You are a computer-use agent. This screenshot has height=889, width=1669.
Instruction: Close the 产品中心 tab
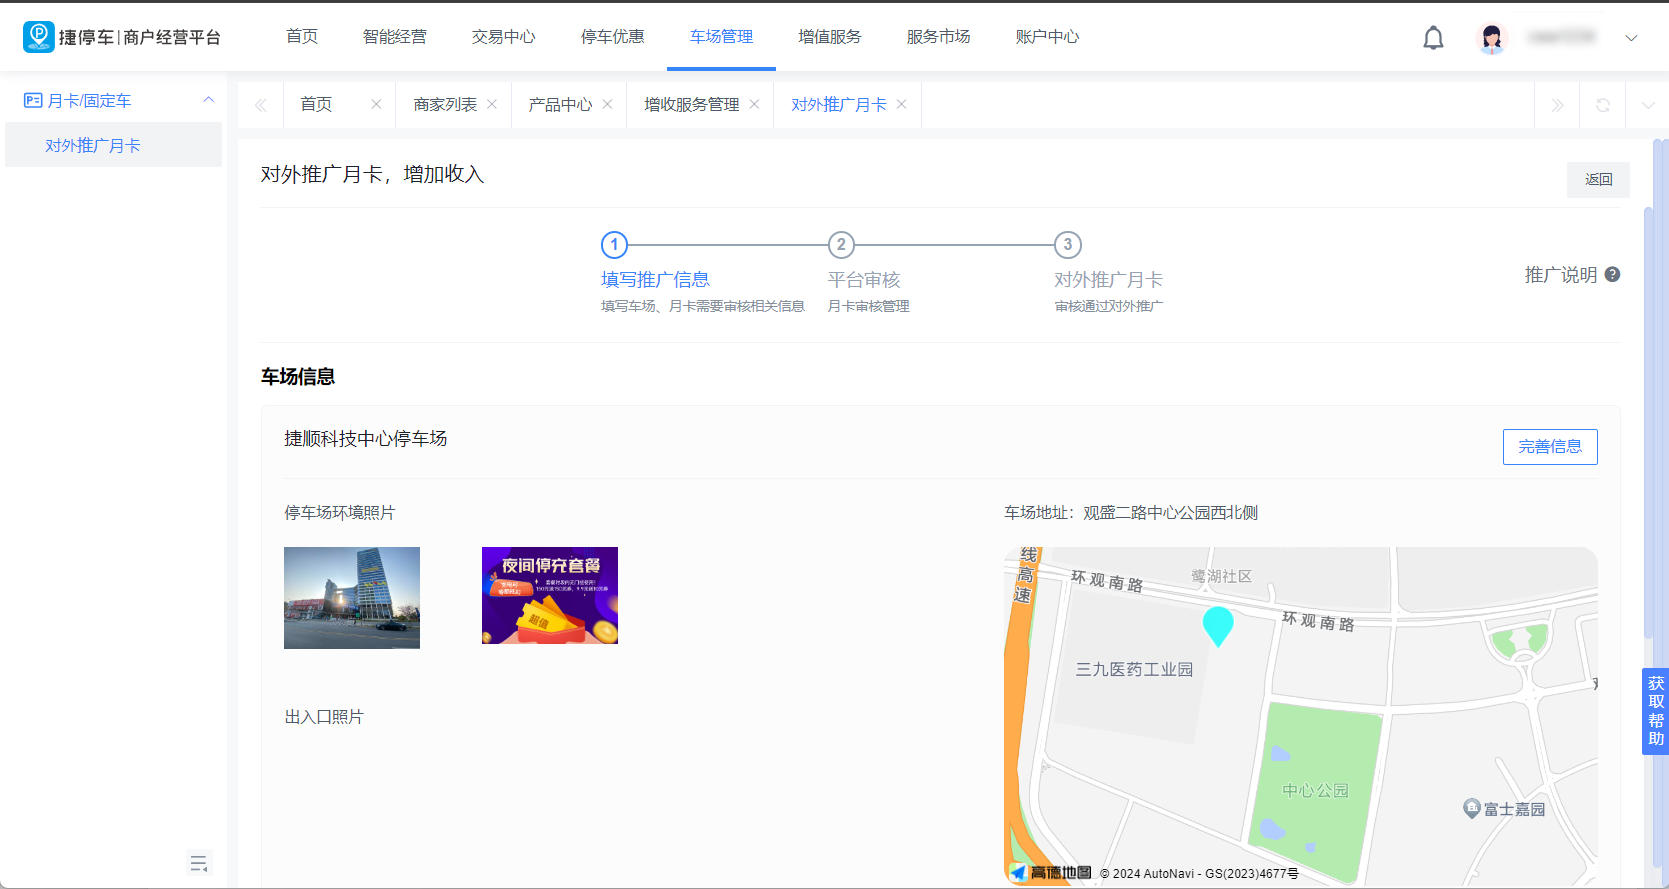coord(607,104)
